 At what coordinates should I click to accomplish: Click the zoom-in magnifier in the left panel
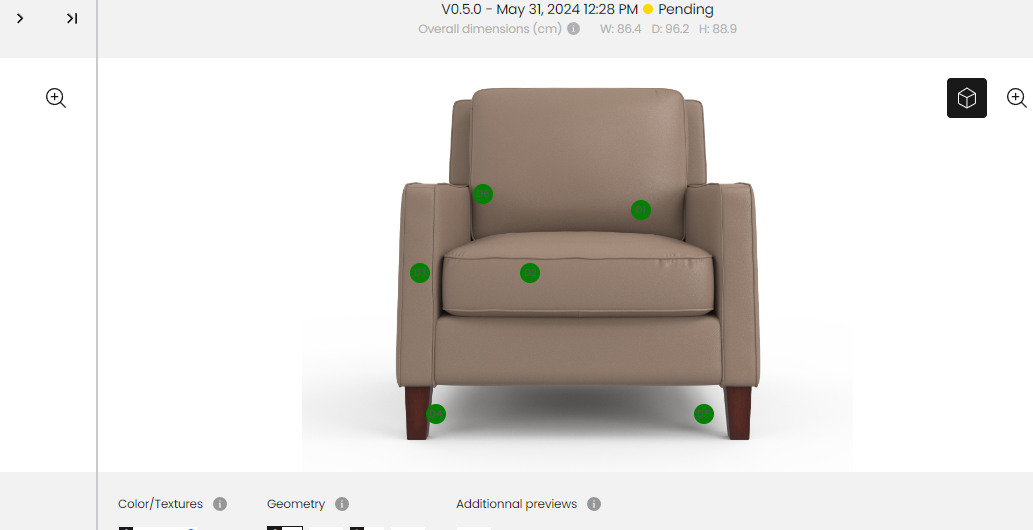pos(56,98)
